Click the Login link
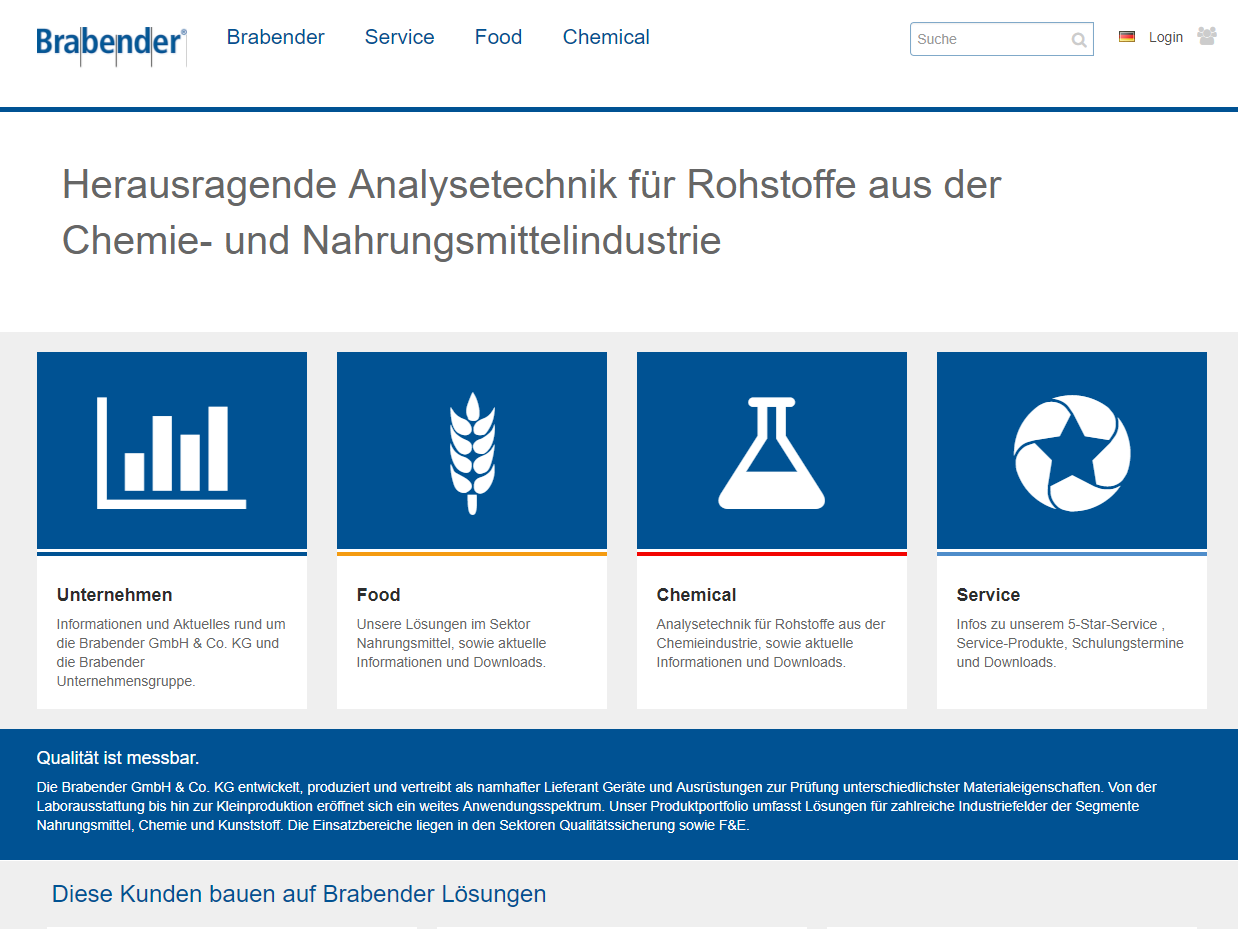Viewport: 1238px width, 929px height. pos(1165,37)
